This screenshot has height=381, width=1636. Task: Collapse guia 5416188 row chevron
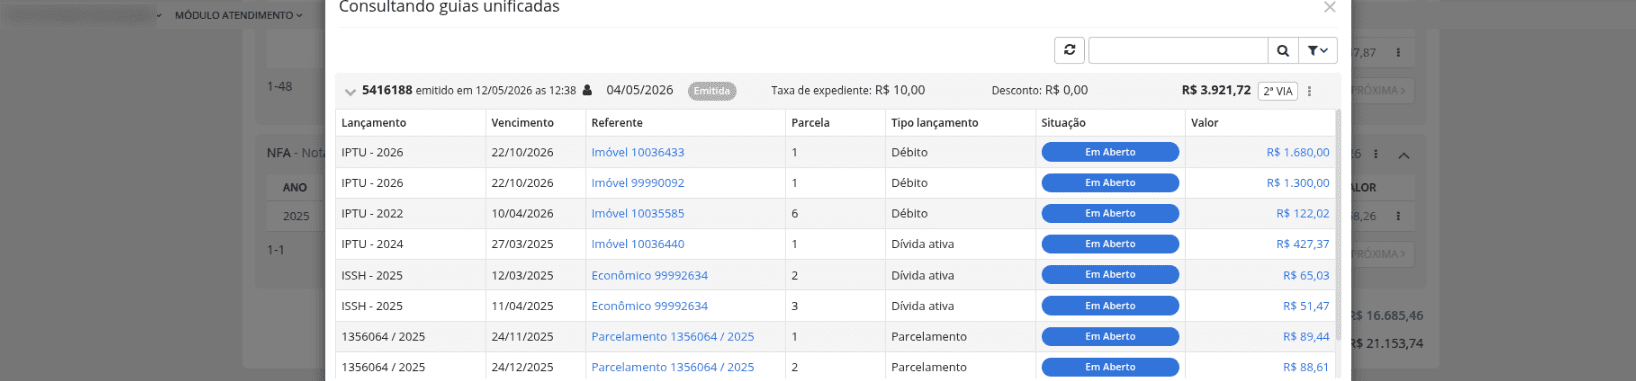pos(350,92)
